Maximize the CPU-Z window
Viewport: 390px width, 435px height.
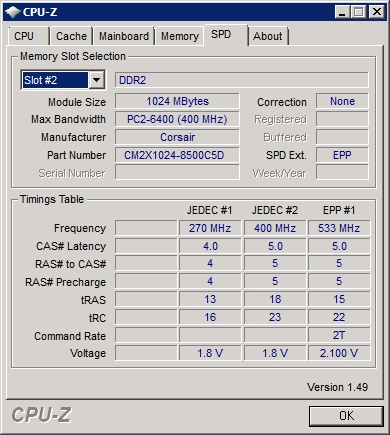click(x=359, y=12)
